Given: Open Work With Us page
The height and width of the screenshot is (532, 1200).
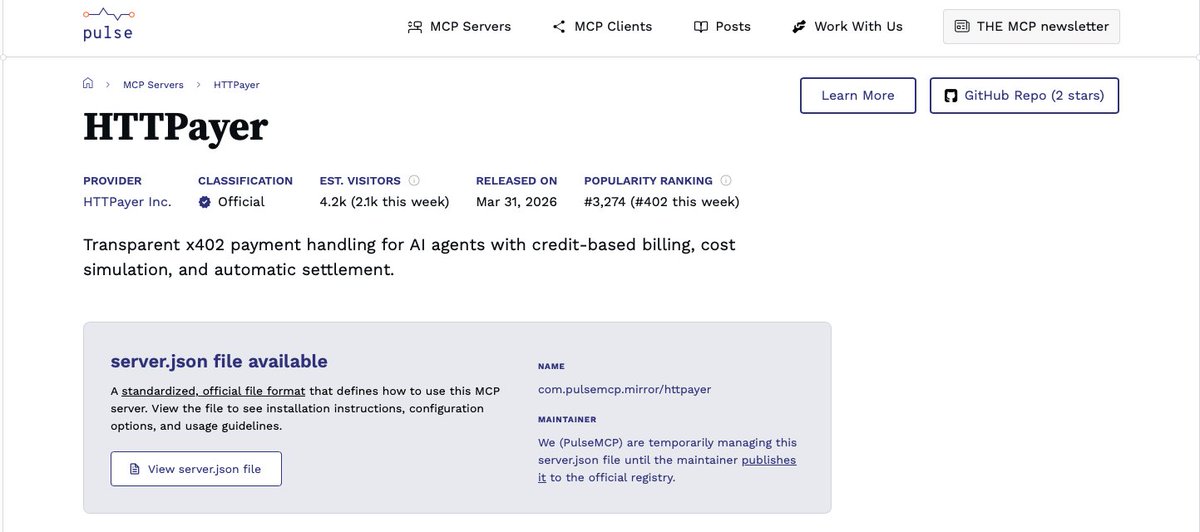Looking at the screenshot, I should pos(847,26).
